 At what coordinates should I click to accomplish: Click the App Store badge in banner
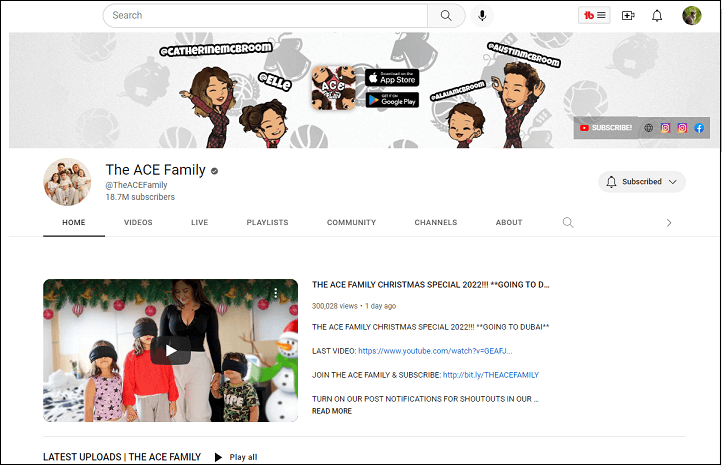tap(392, 78)
